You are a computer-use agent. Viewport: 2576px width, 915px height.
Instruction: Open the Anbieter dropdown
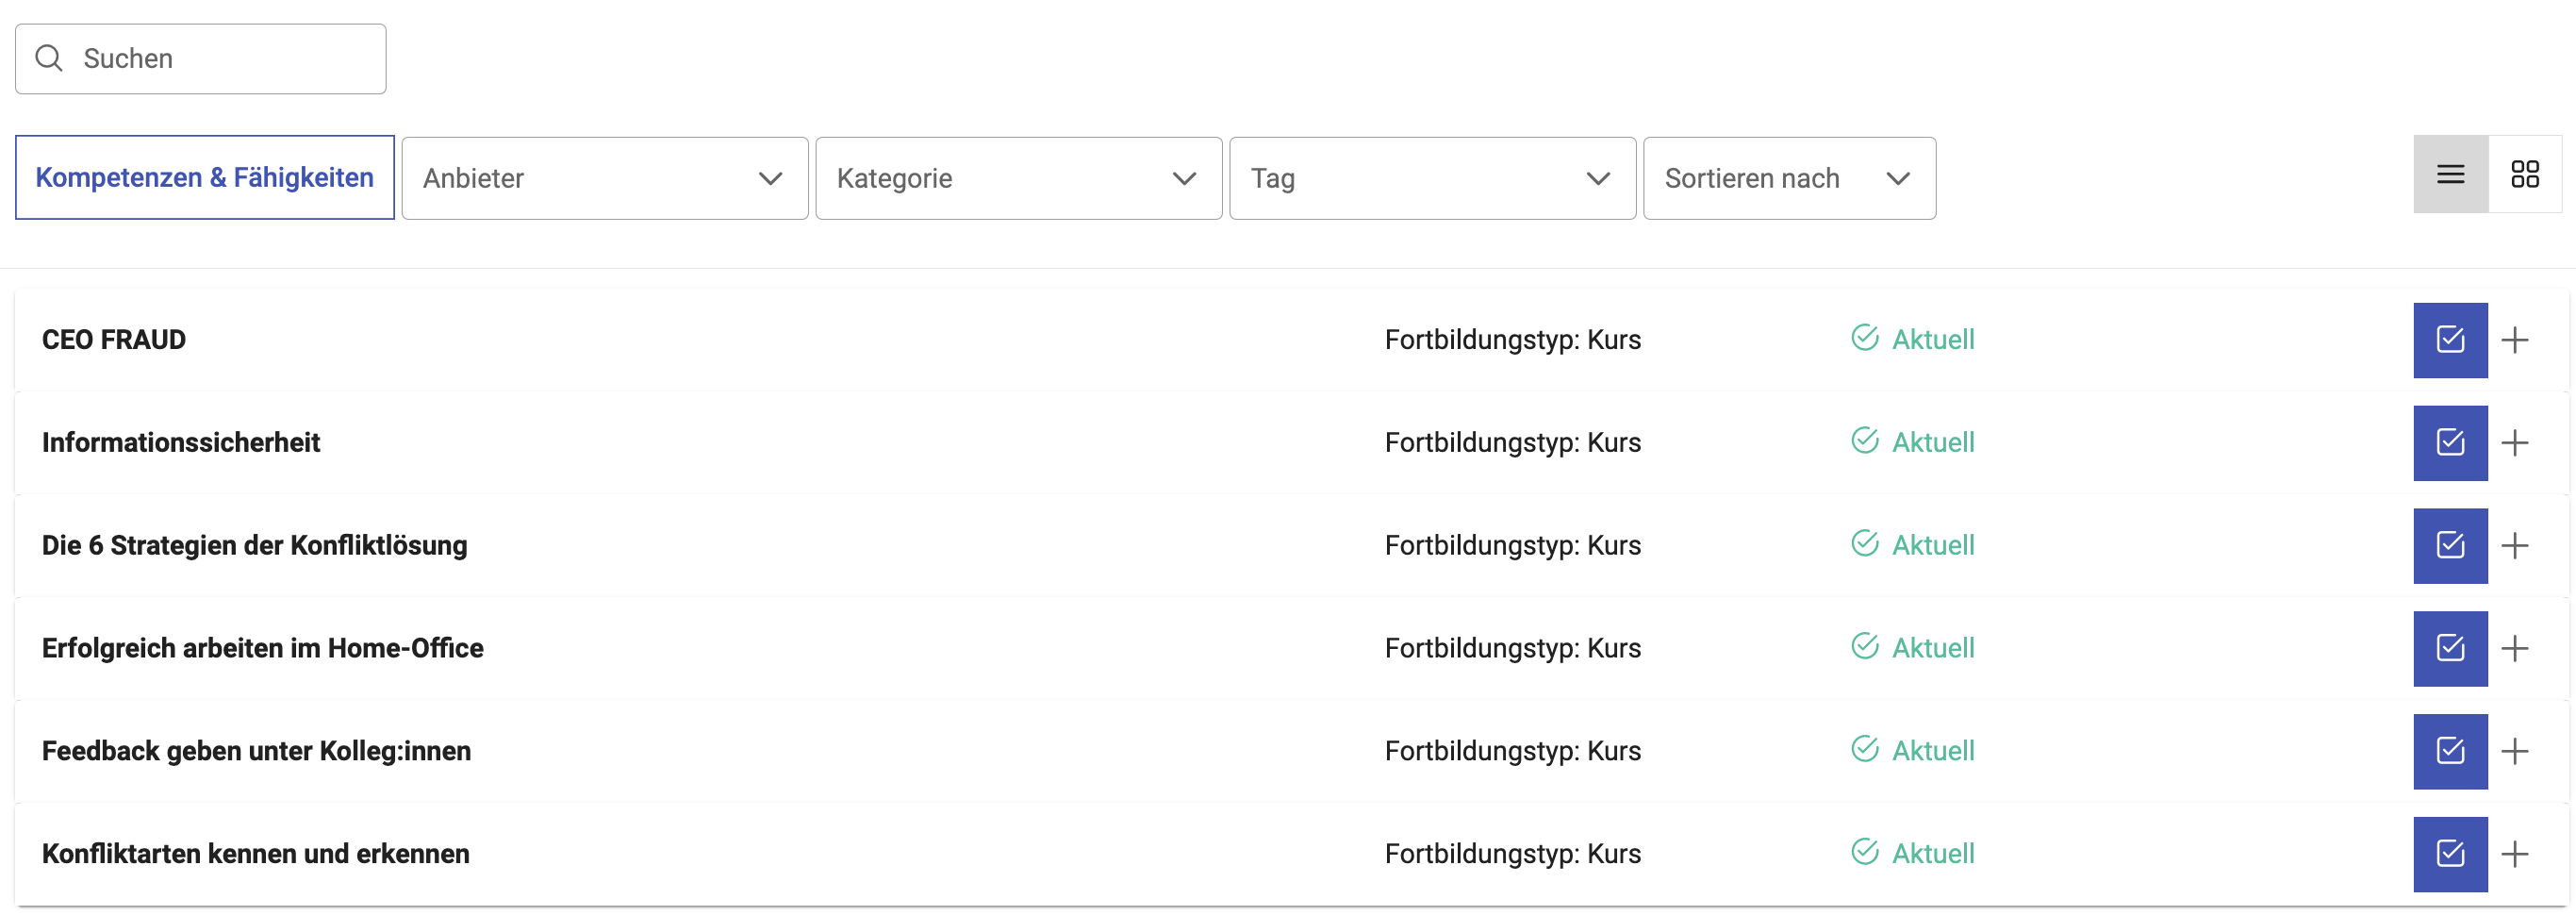coord(604,179)
